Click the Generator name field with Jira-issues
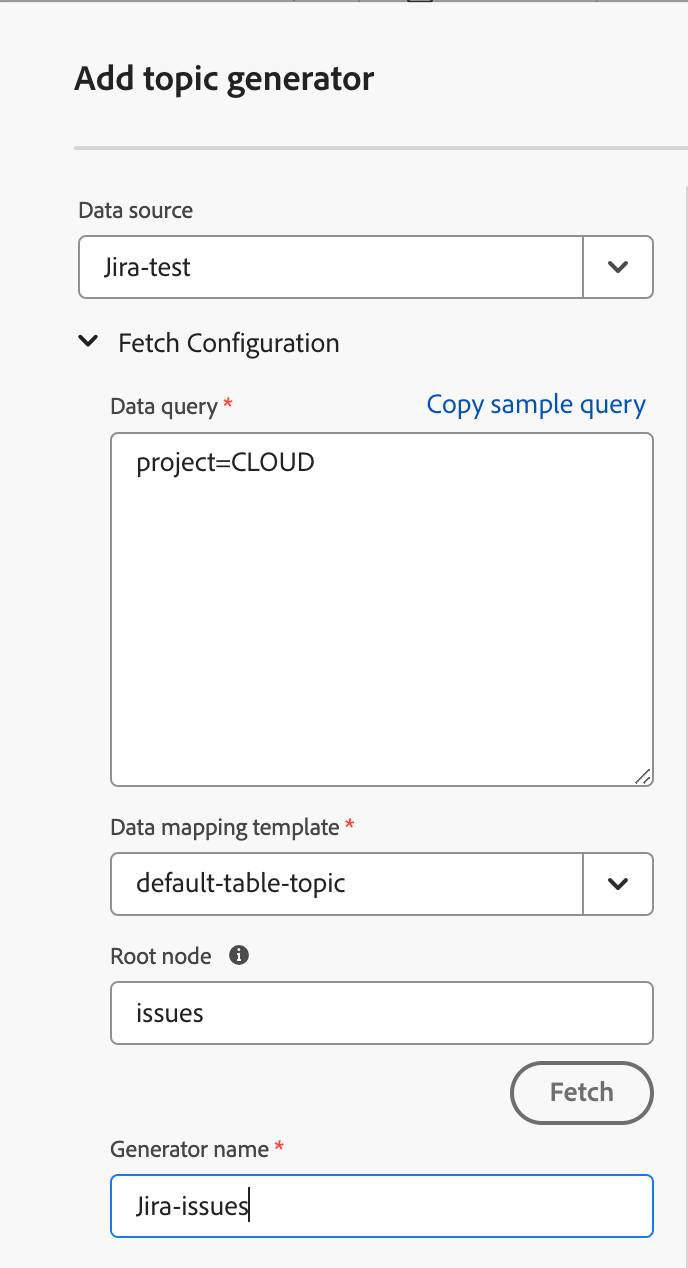The height and width of the screenshot is (1268, 688). click(x=380, y=1205)
